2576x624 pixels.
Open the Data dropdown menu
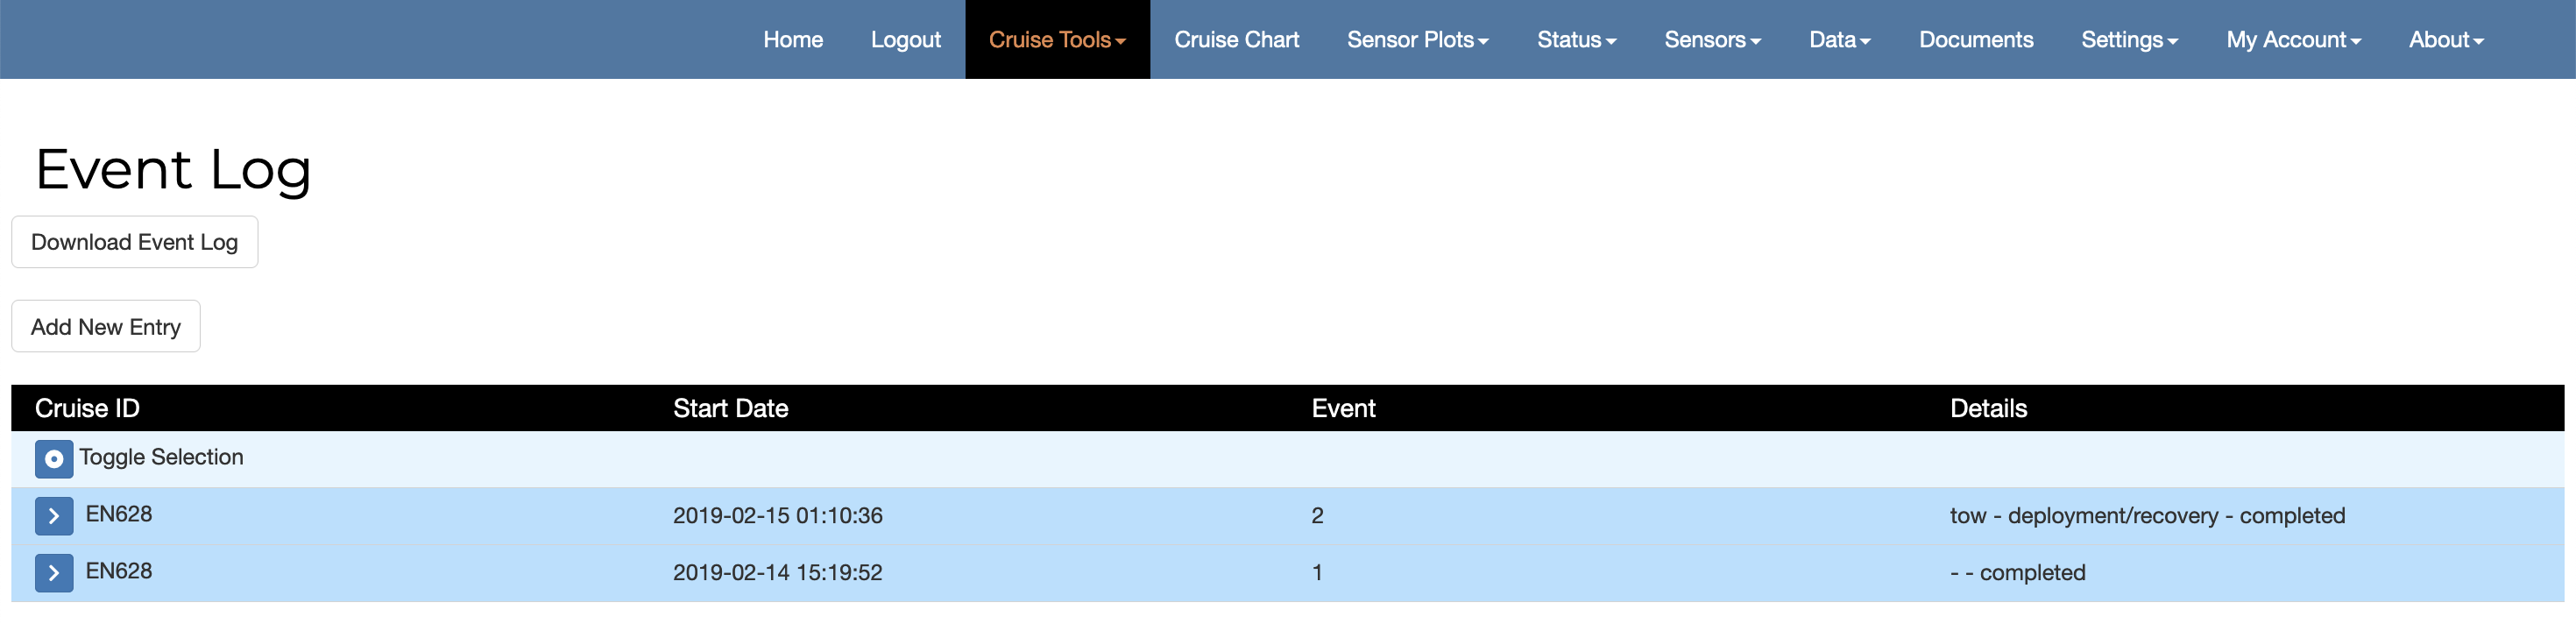pyautogui.click(x=1839, y=40)
